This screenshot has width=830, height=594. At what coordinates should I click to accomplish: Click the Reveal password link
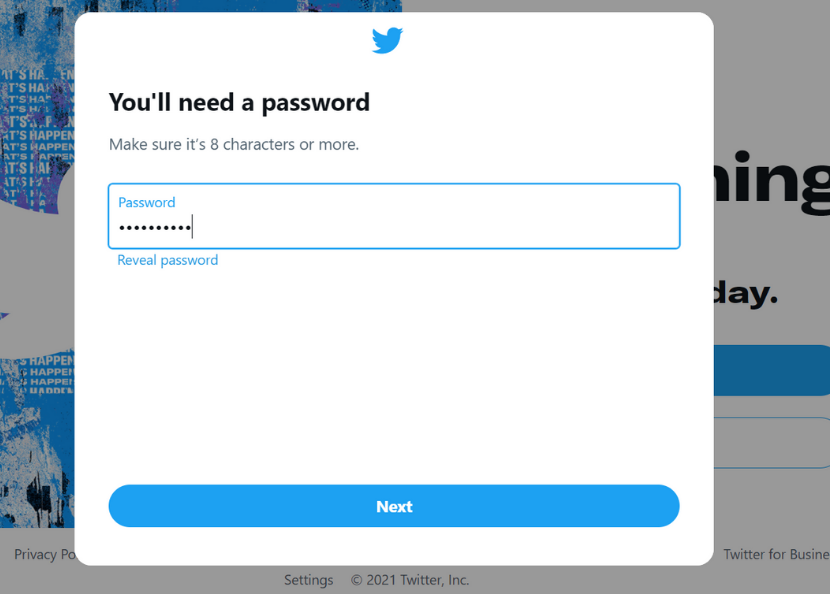(167, 260)
